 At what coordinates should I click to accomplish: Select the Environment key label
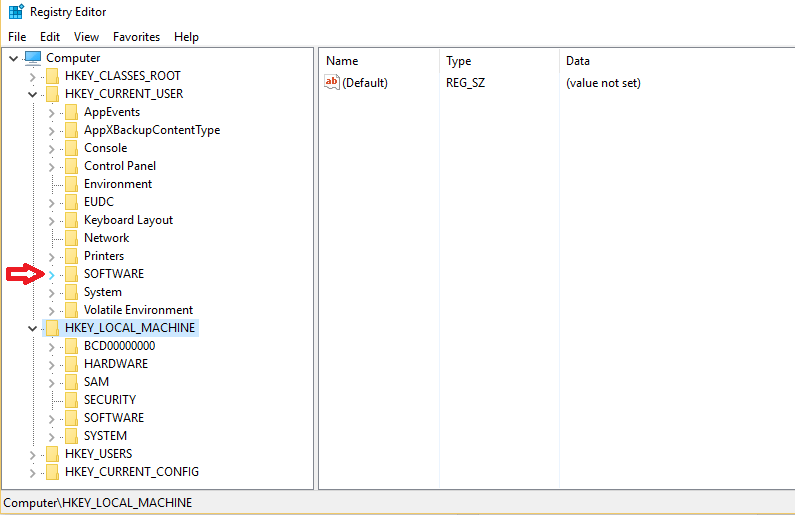coord(118,184)
